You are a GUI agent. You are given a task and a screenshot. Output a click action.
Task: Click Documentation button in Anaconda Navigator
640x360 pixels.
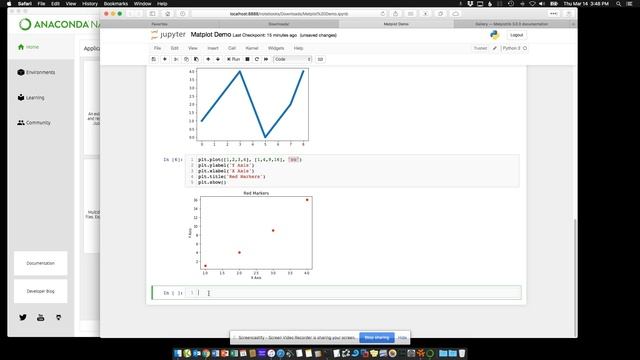tap(40, 263)
